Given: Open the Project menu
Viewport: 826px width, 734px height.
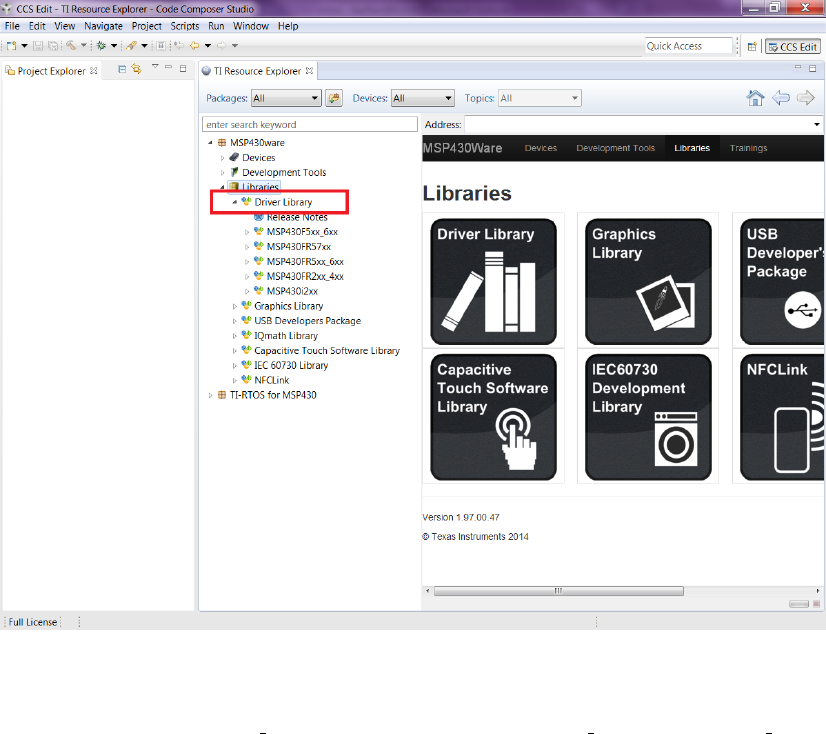Looking at the screenshot, I should tap(146, 26).
